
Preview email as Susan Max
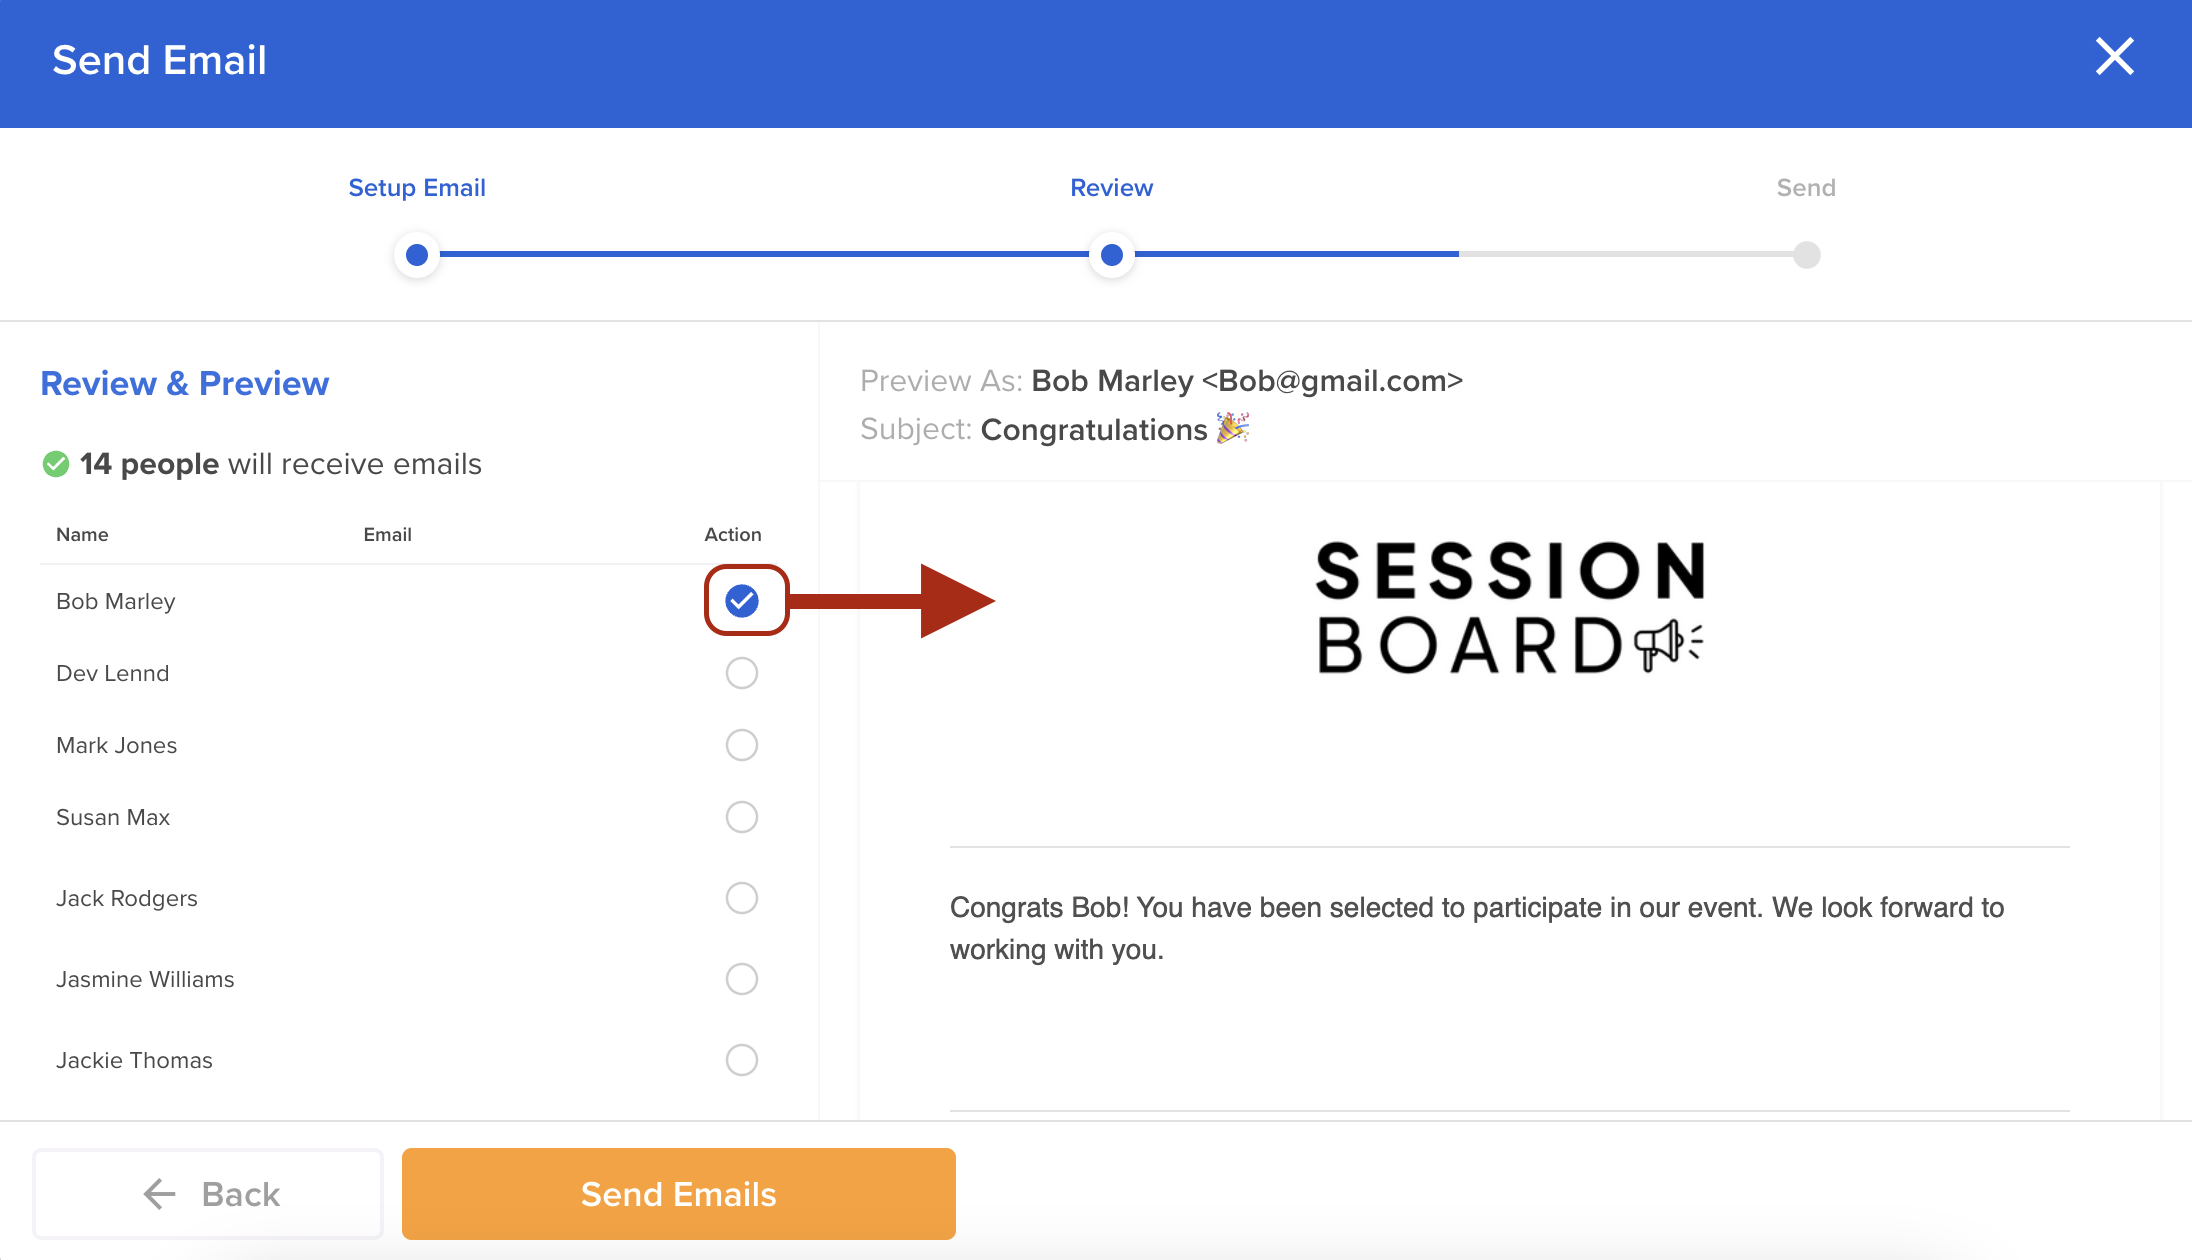click(x=742, y=817)
